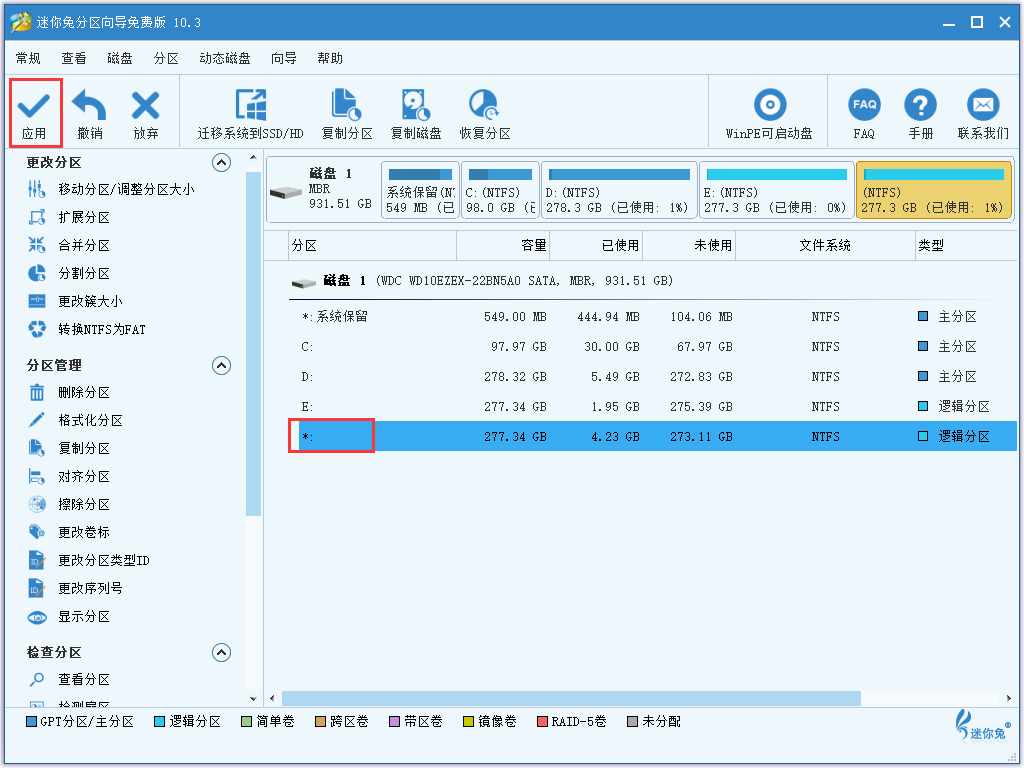Select Format Partition (格式化分区) in sidebar

[x=75, y=421]
